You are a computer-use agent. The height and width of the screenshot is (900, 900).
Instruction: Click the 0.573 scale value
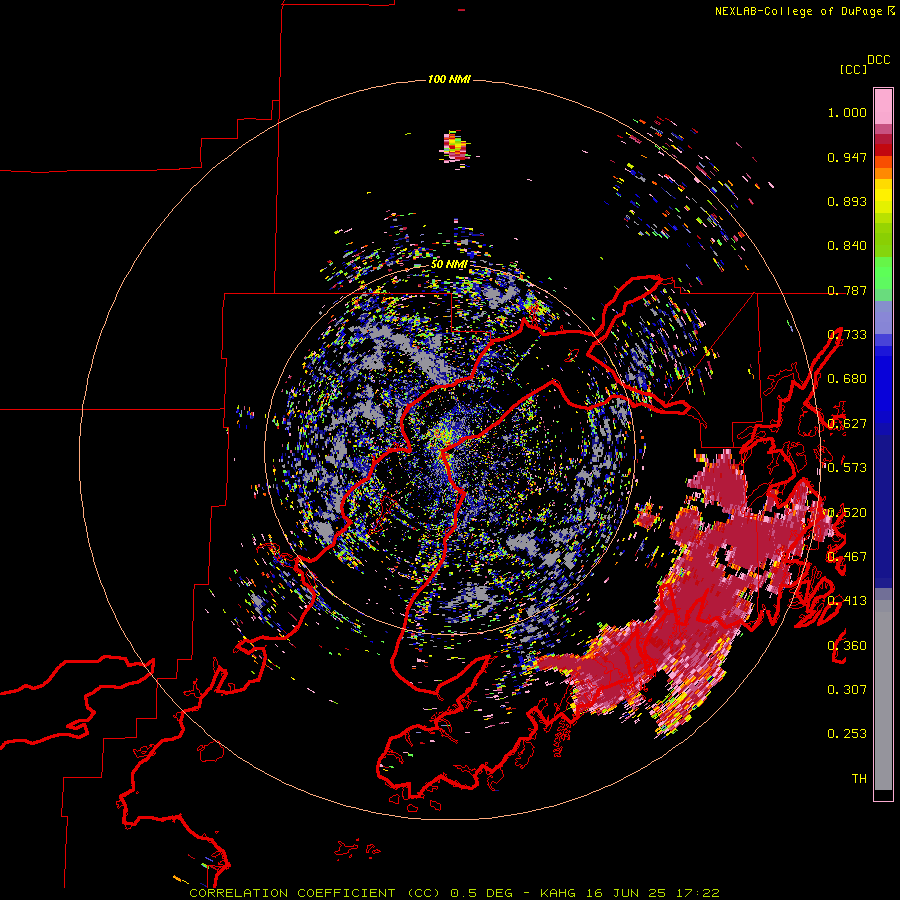pos(847,468)
